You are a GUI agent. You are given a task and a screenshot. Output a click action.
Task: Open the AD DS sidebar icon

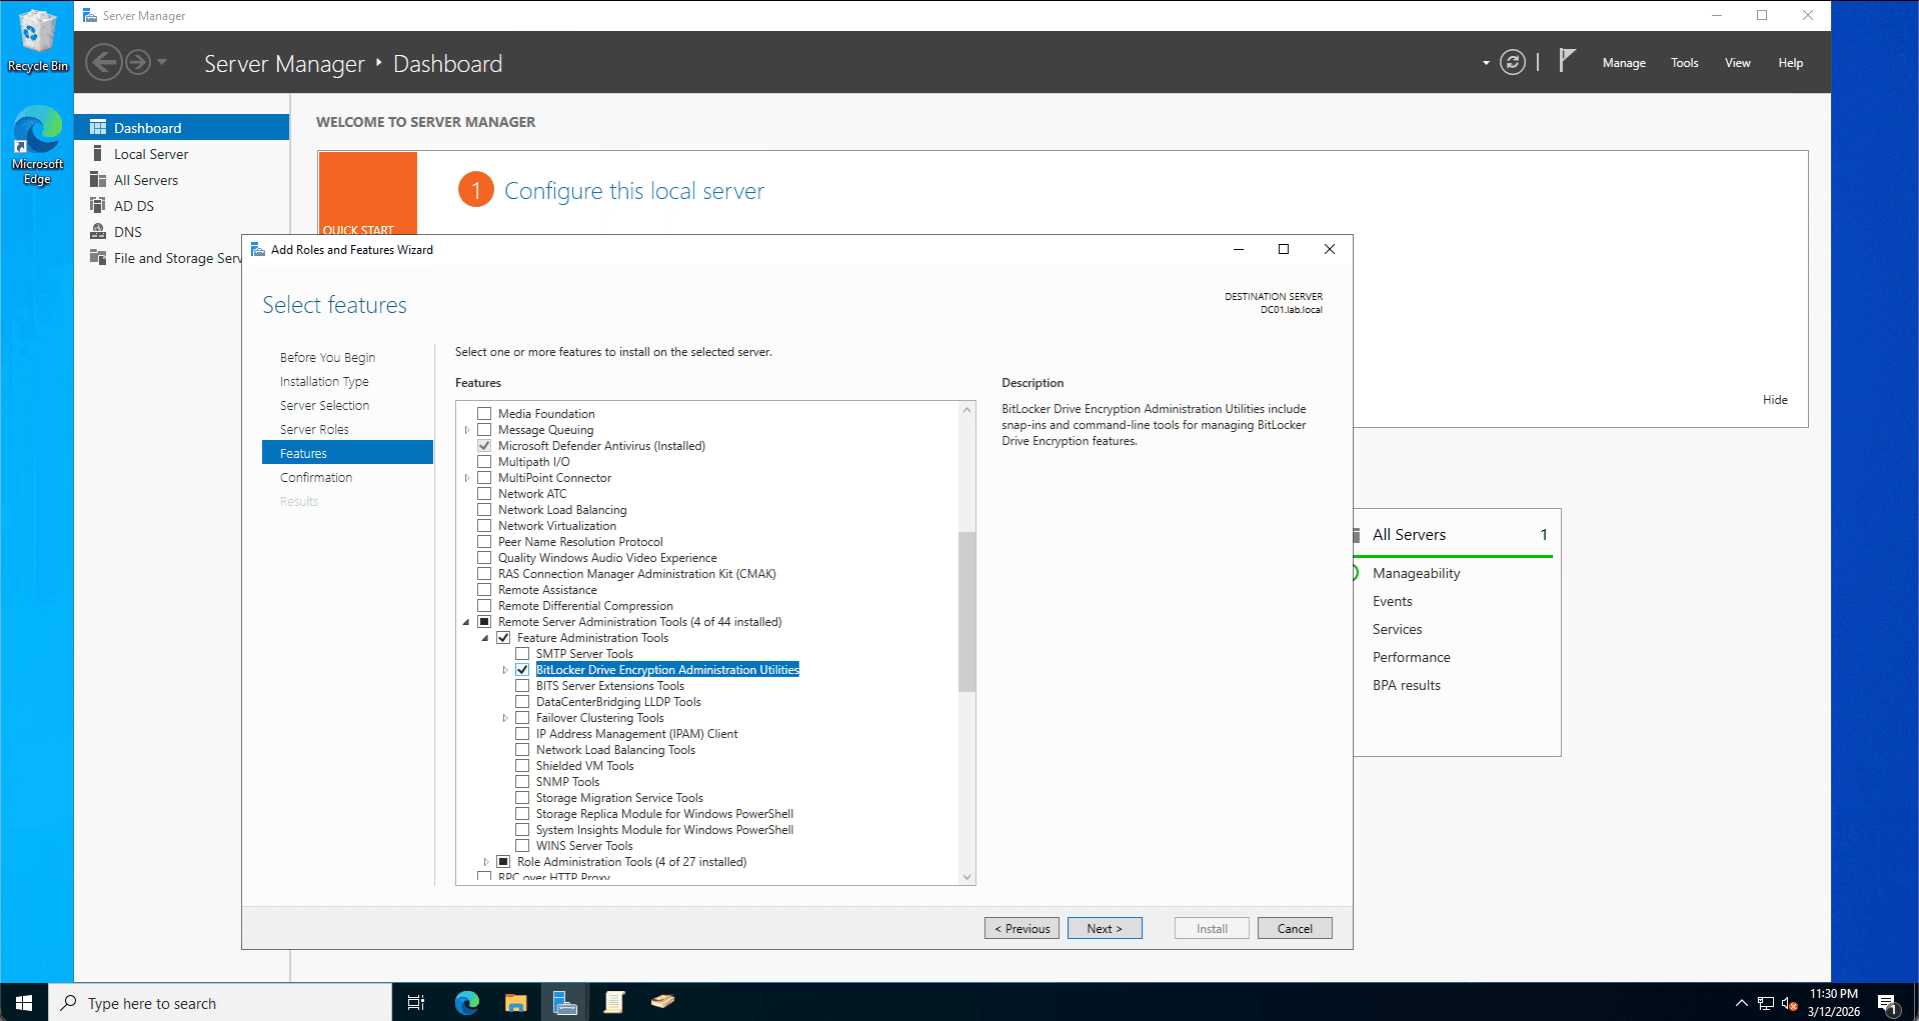click(98, 205)
